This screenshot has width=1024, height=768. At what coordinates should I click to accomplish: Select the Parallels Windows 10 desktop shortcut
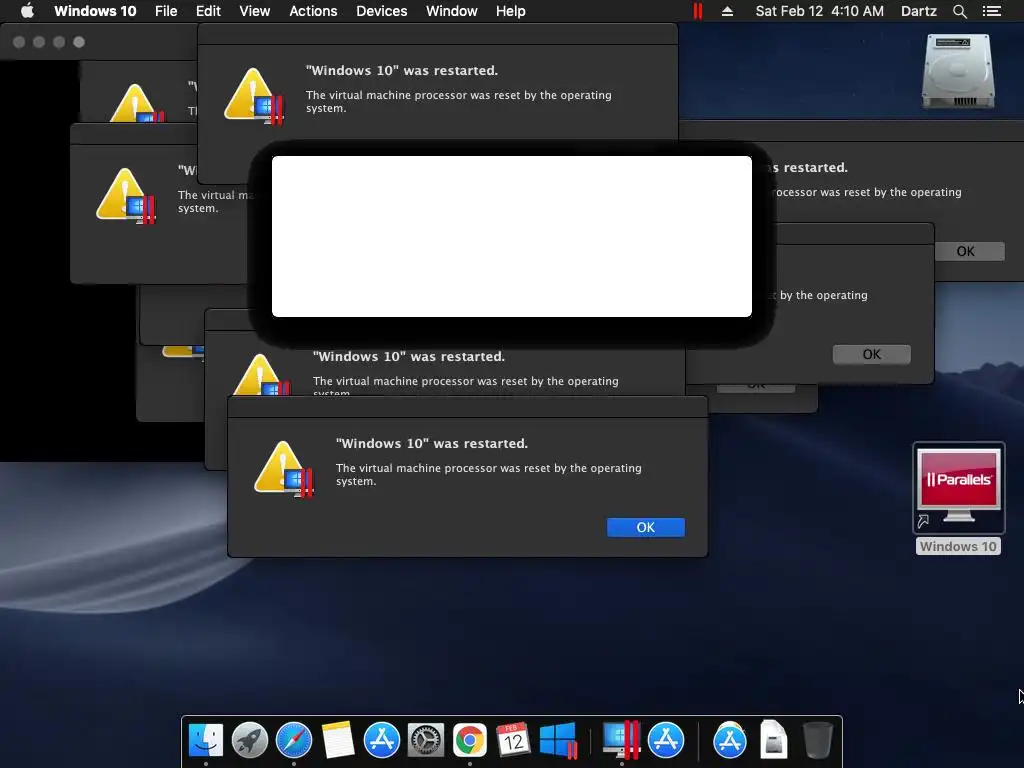pyautogui.click(x=959, y=487)
